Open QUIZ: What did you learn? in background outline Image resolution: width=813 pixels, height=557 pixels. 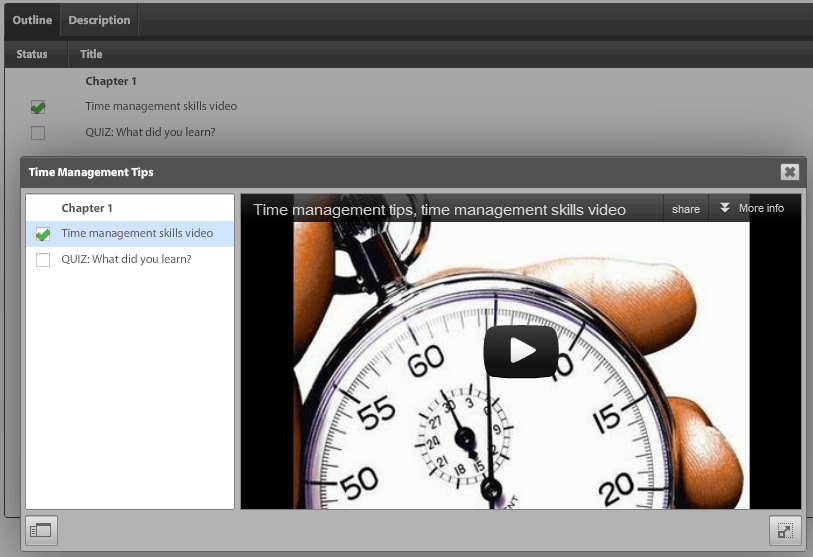click(x=150, y=132)
